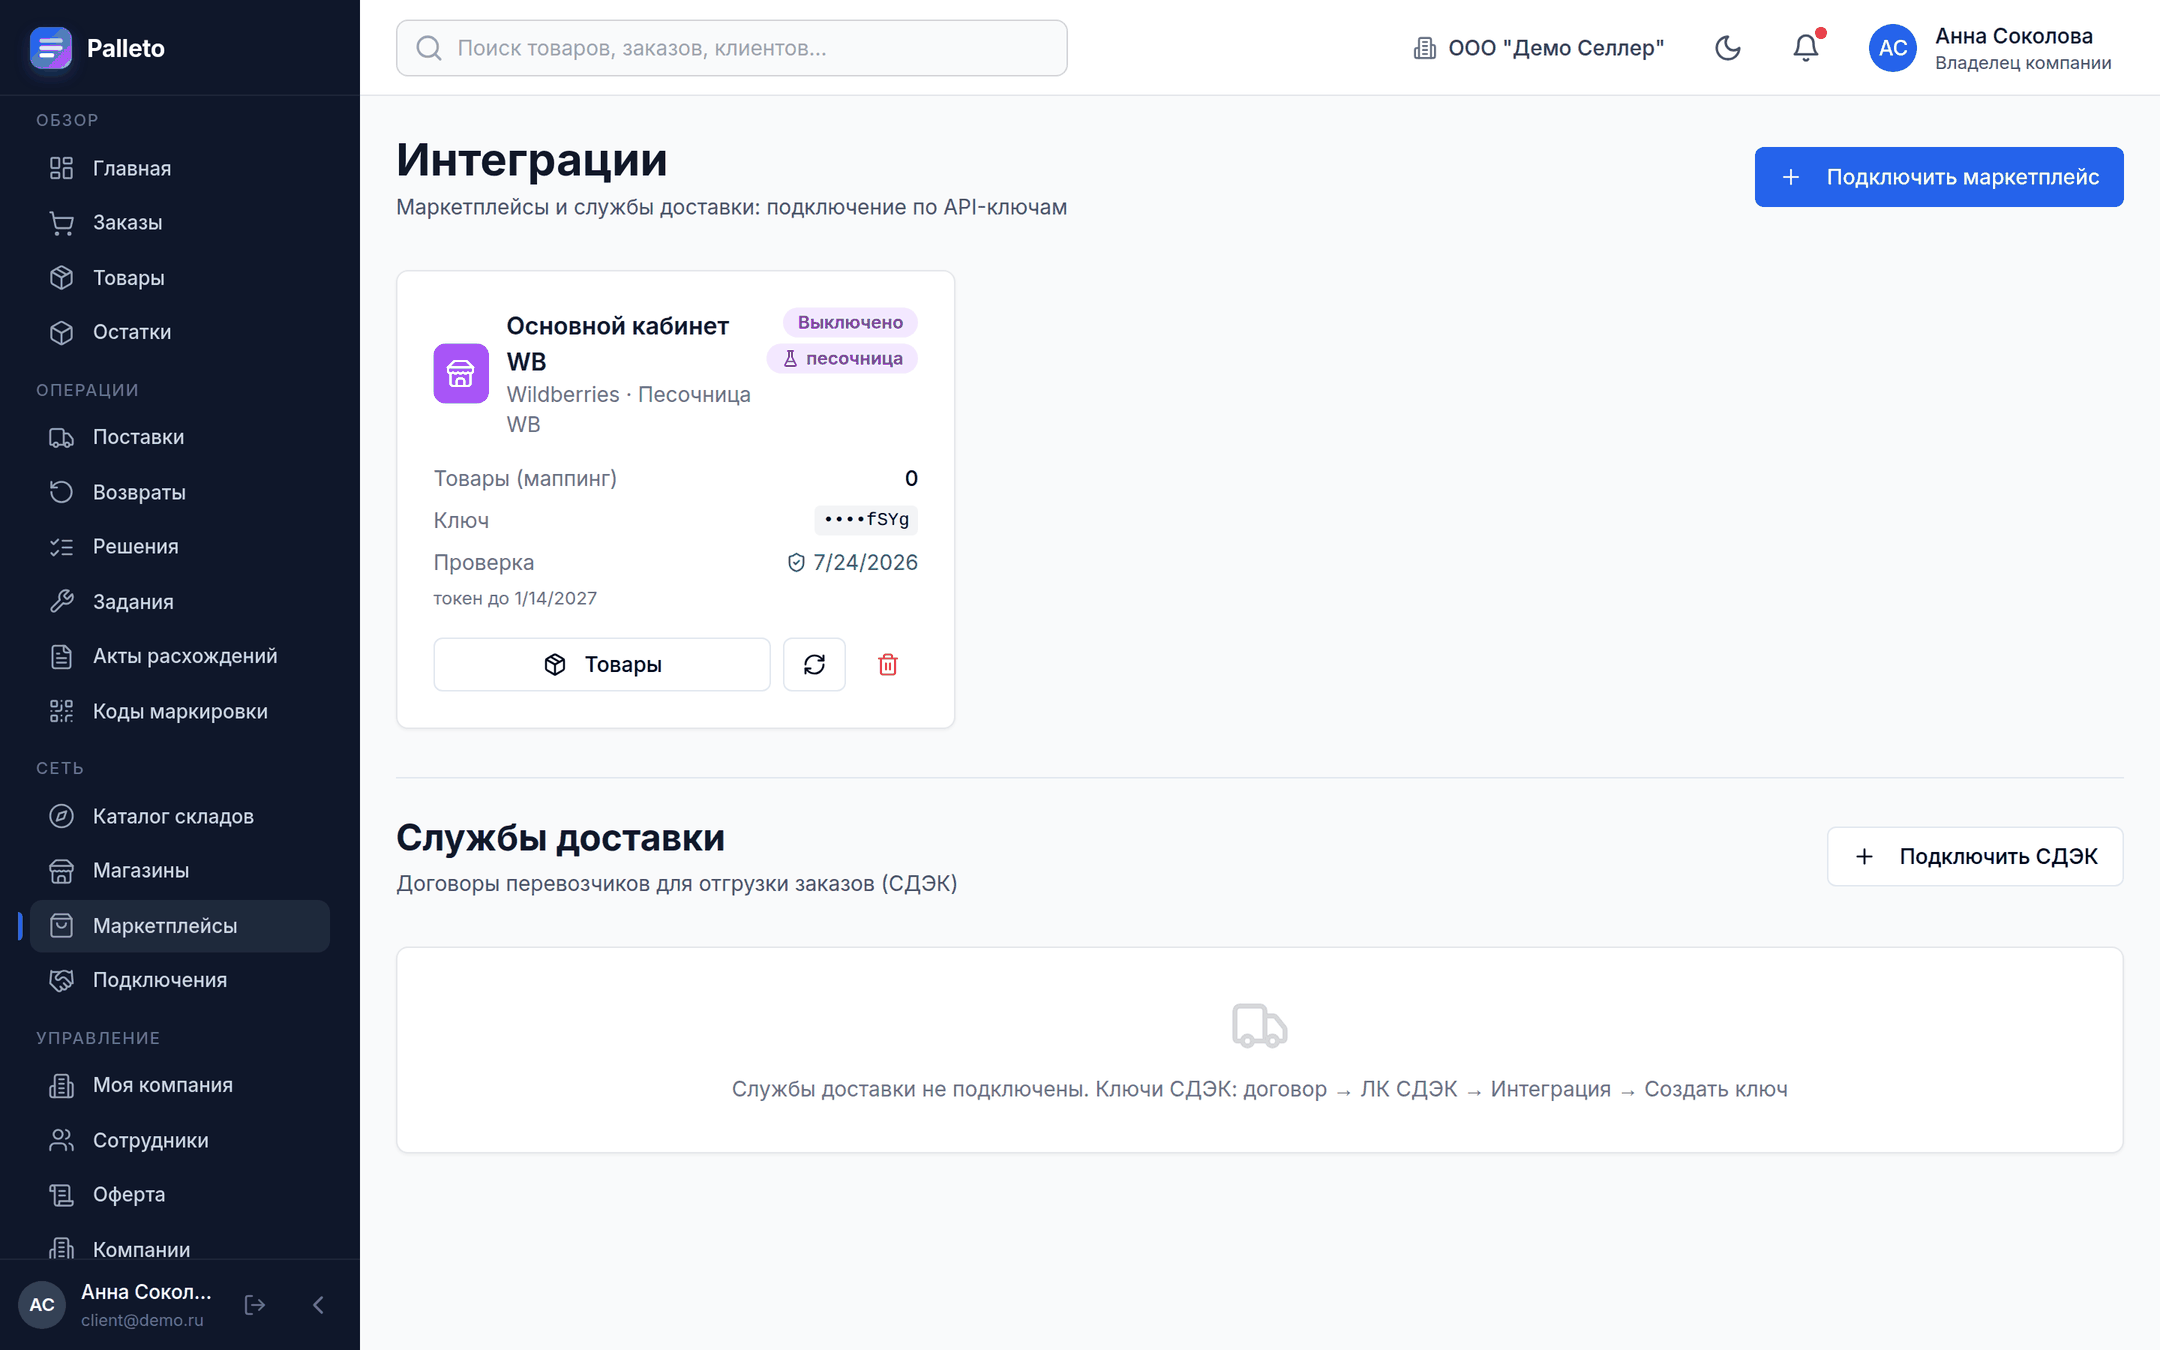Image resolution: width=2160 pixels, height=1350 pixels.
Task: Open Решения page
Action: pos(180,547)
